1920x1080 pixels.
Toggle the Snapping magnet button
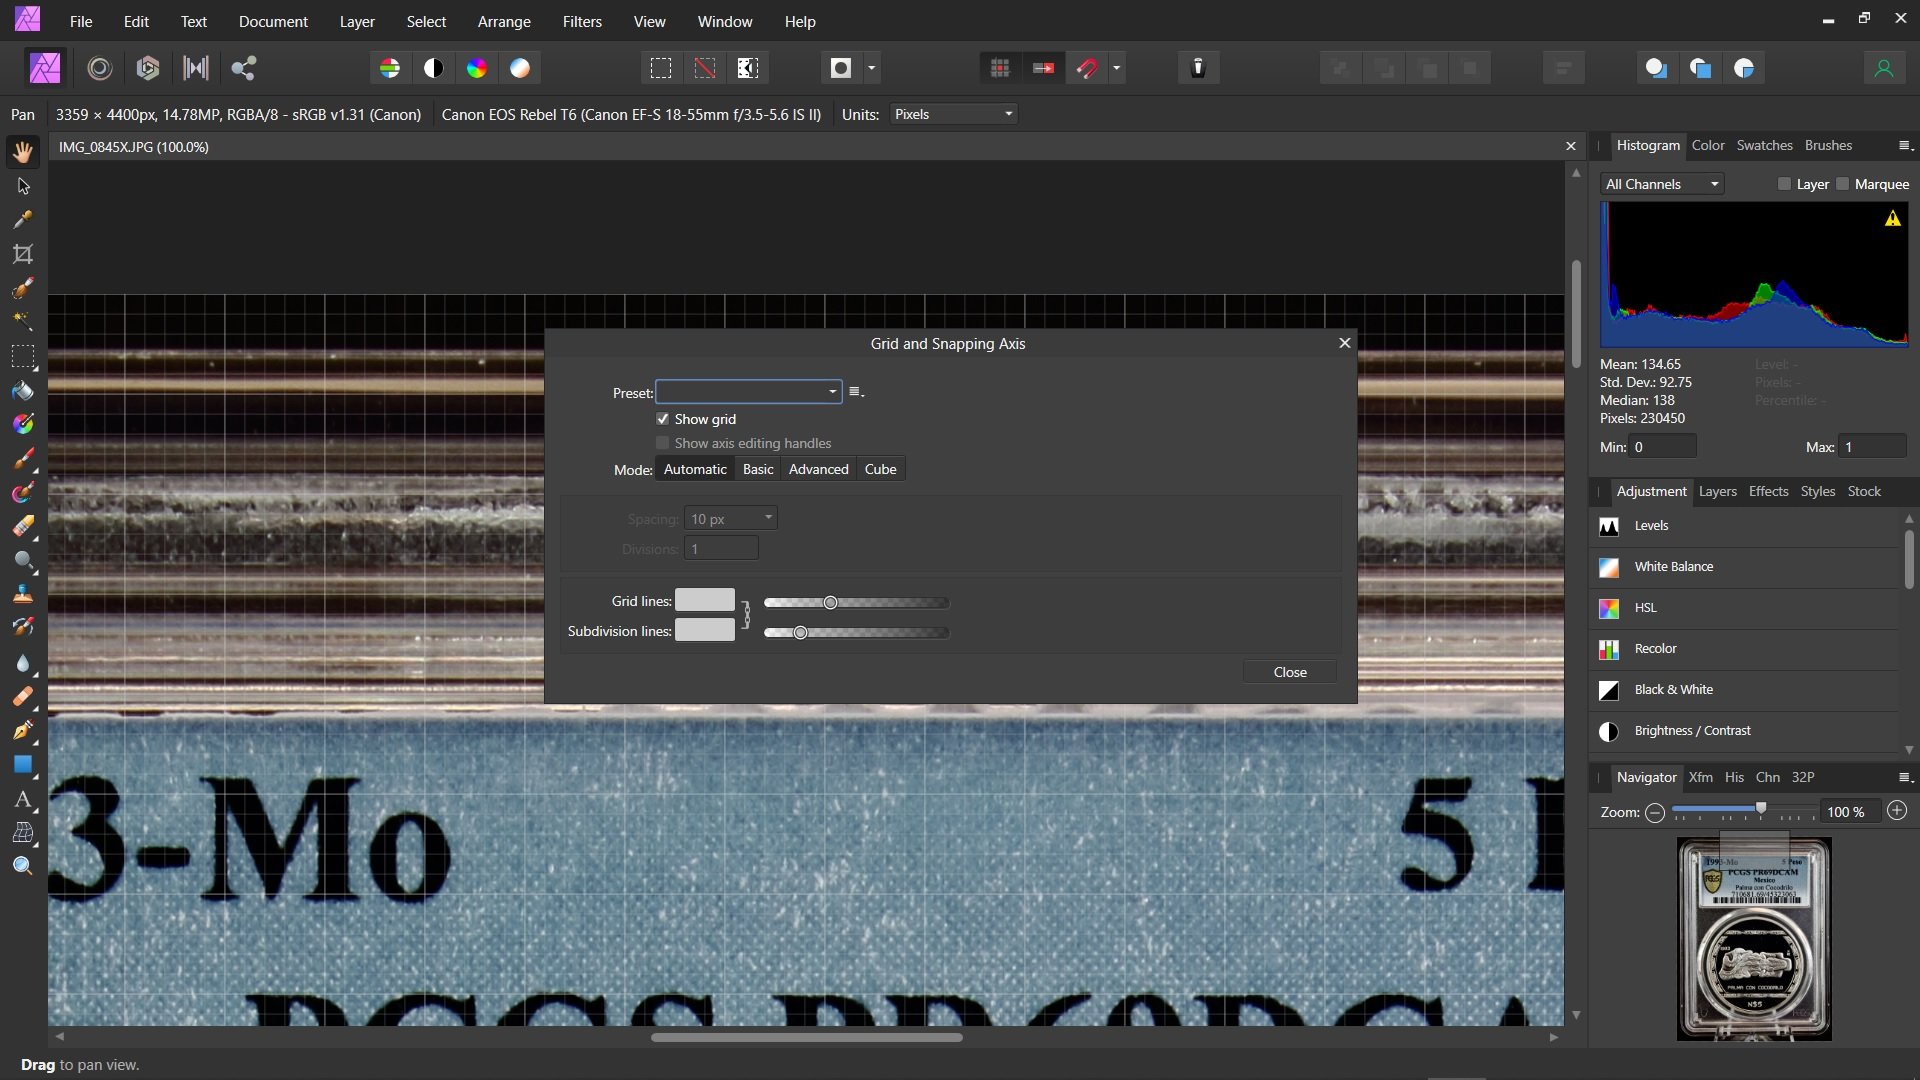click(1087, 68)
